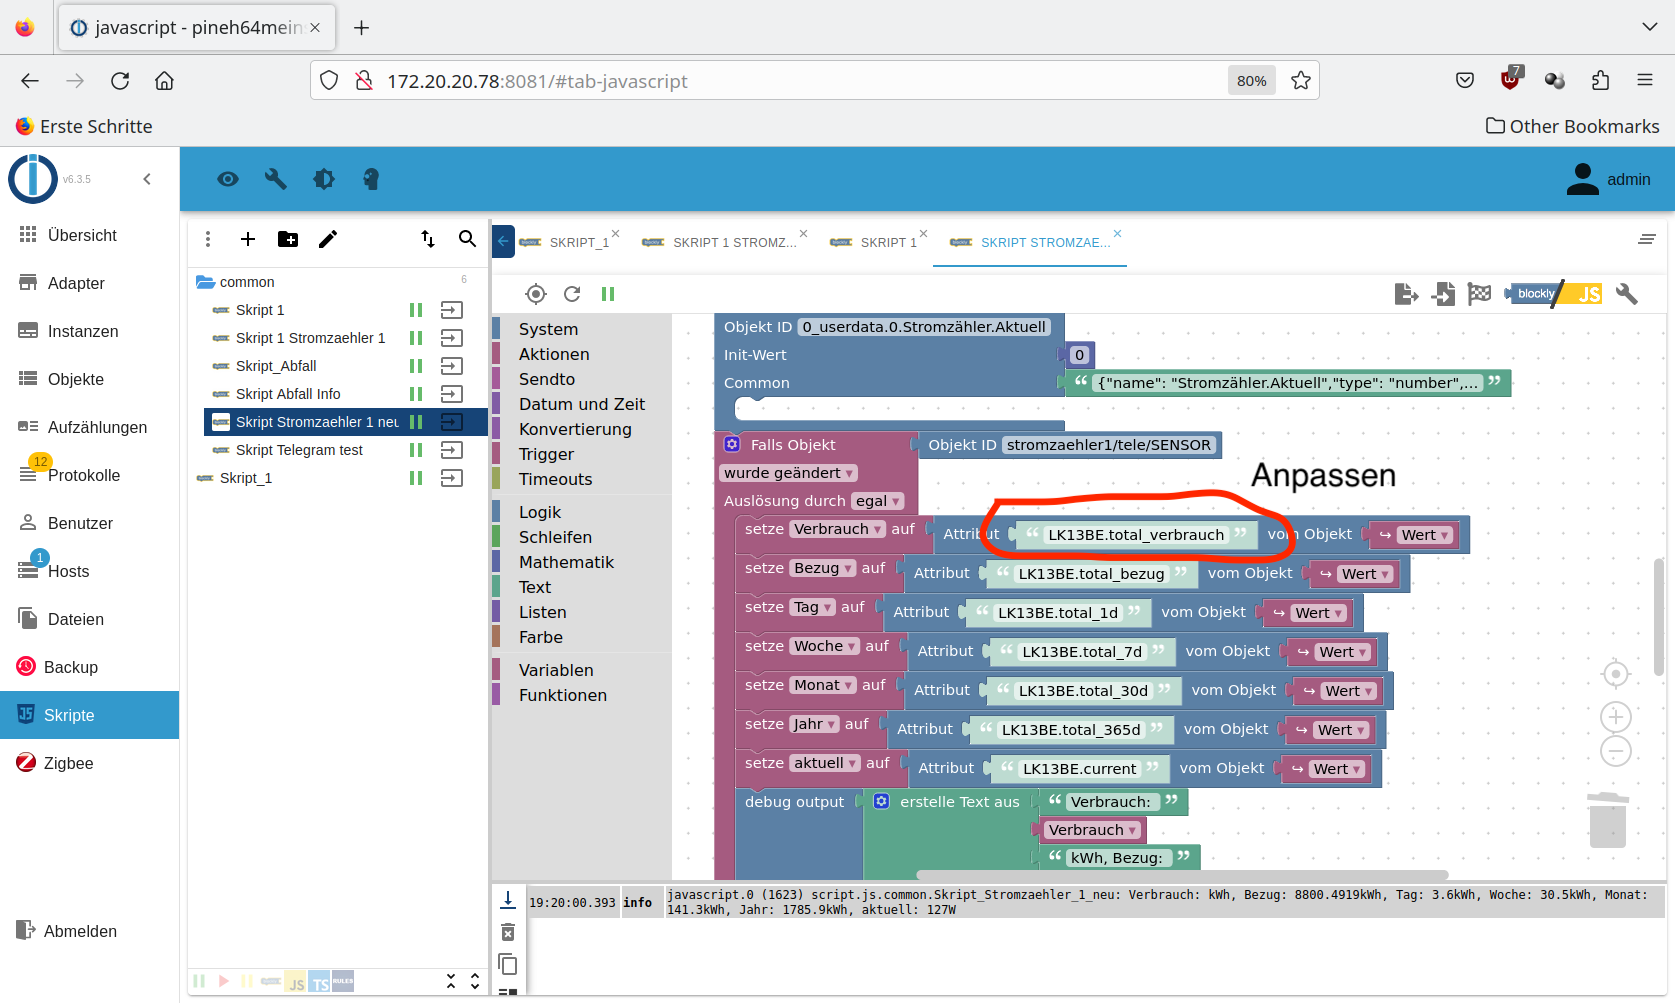This screenshot has height=1003, width=1675.
Task: Add a new script with plus icon
Action: click(x=248, y=239)
